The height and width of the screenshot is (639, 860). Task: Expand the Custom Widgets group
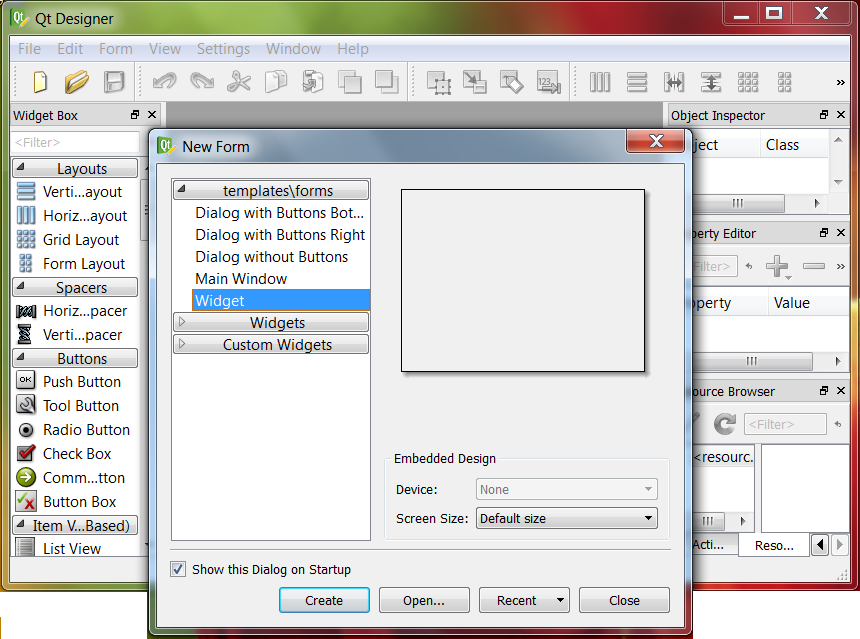[x=182, y=343]
